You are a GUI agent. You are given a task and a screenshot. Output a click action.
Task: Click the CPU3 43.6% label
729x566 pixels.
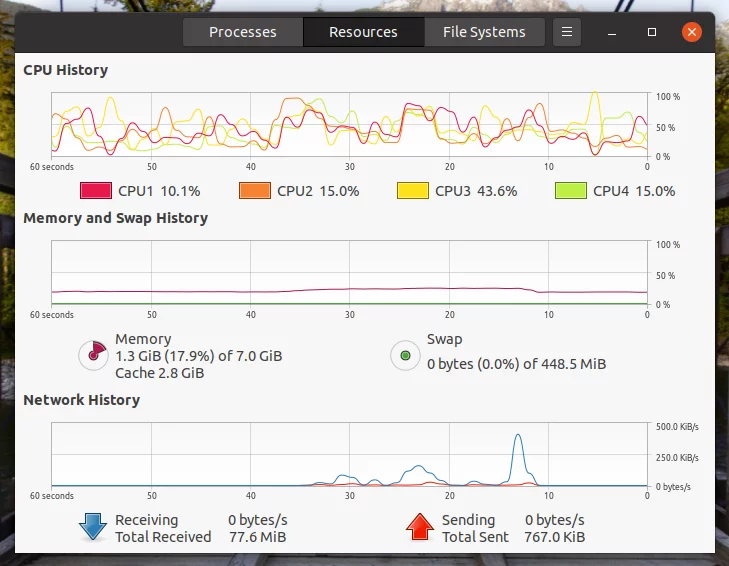point(476,191)
